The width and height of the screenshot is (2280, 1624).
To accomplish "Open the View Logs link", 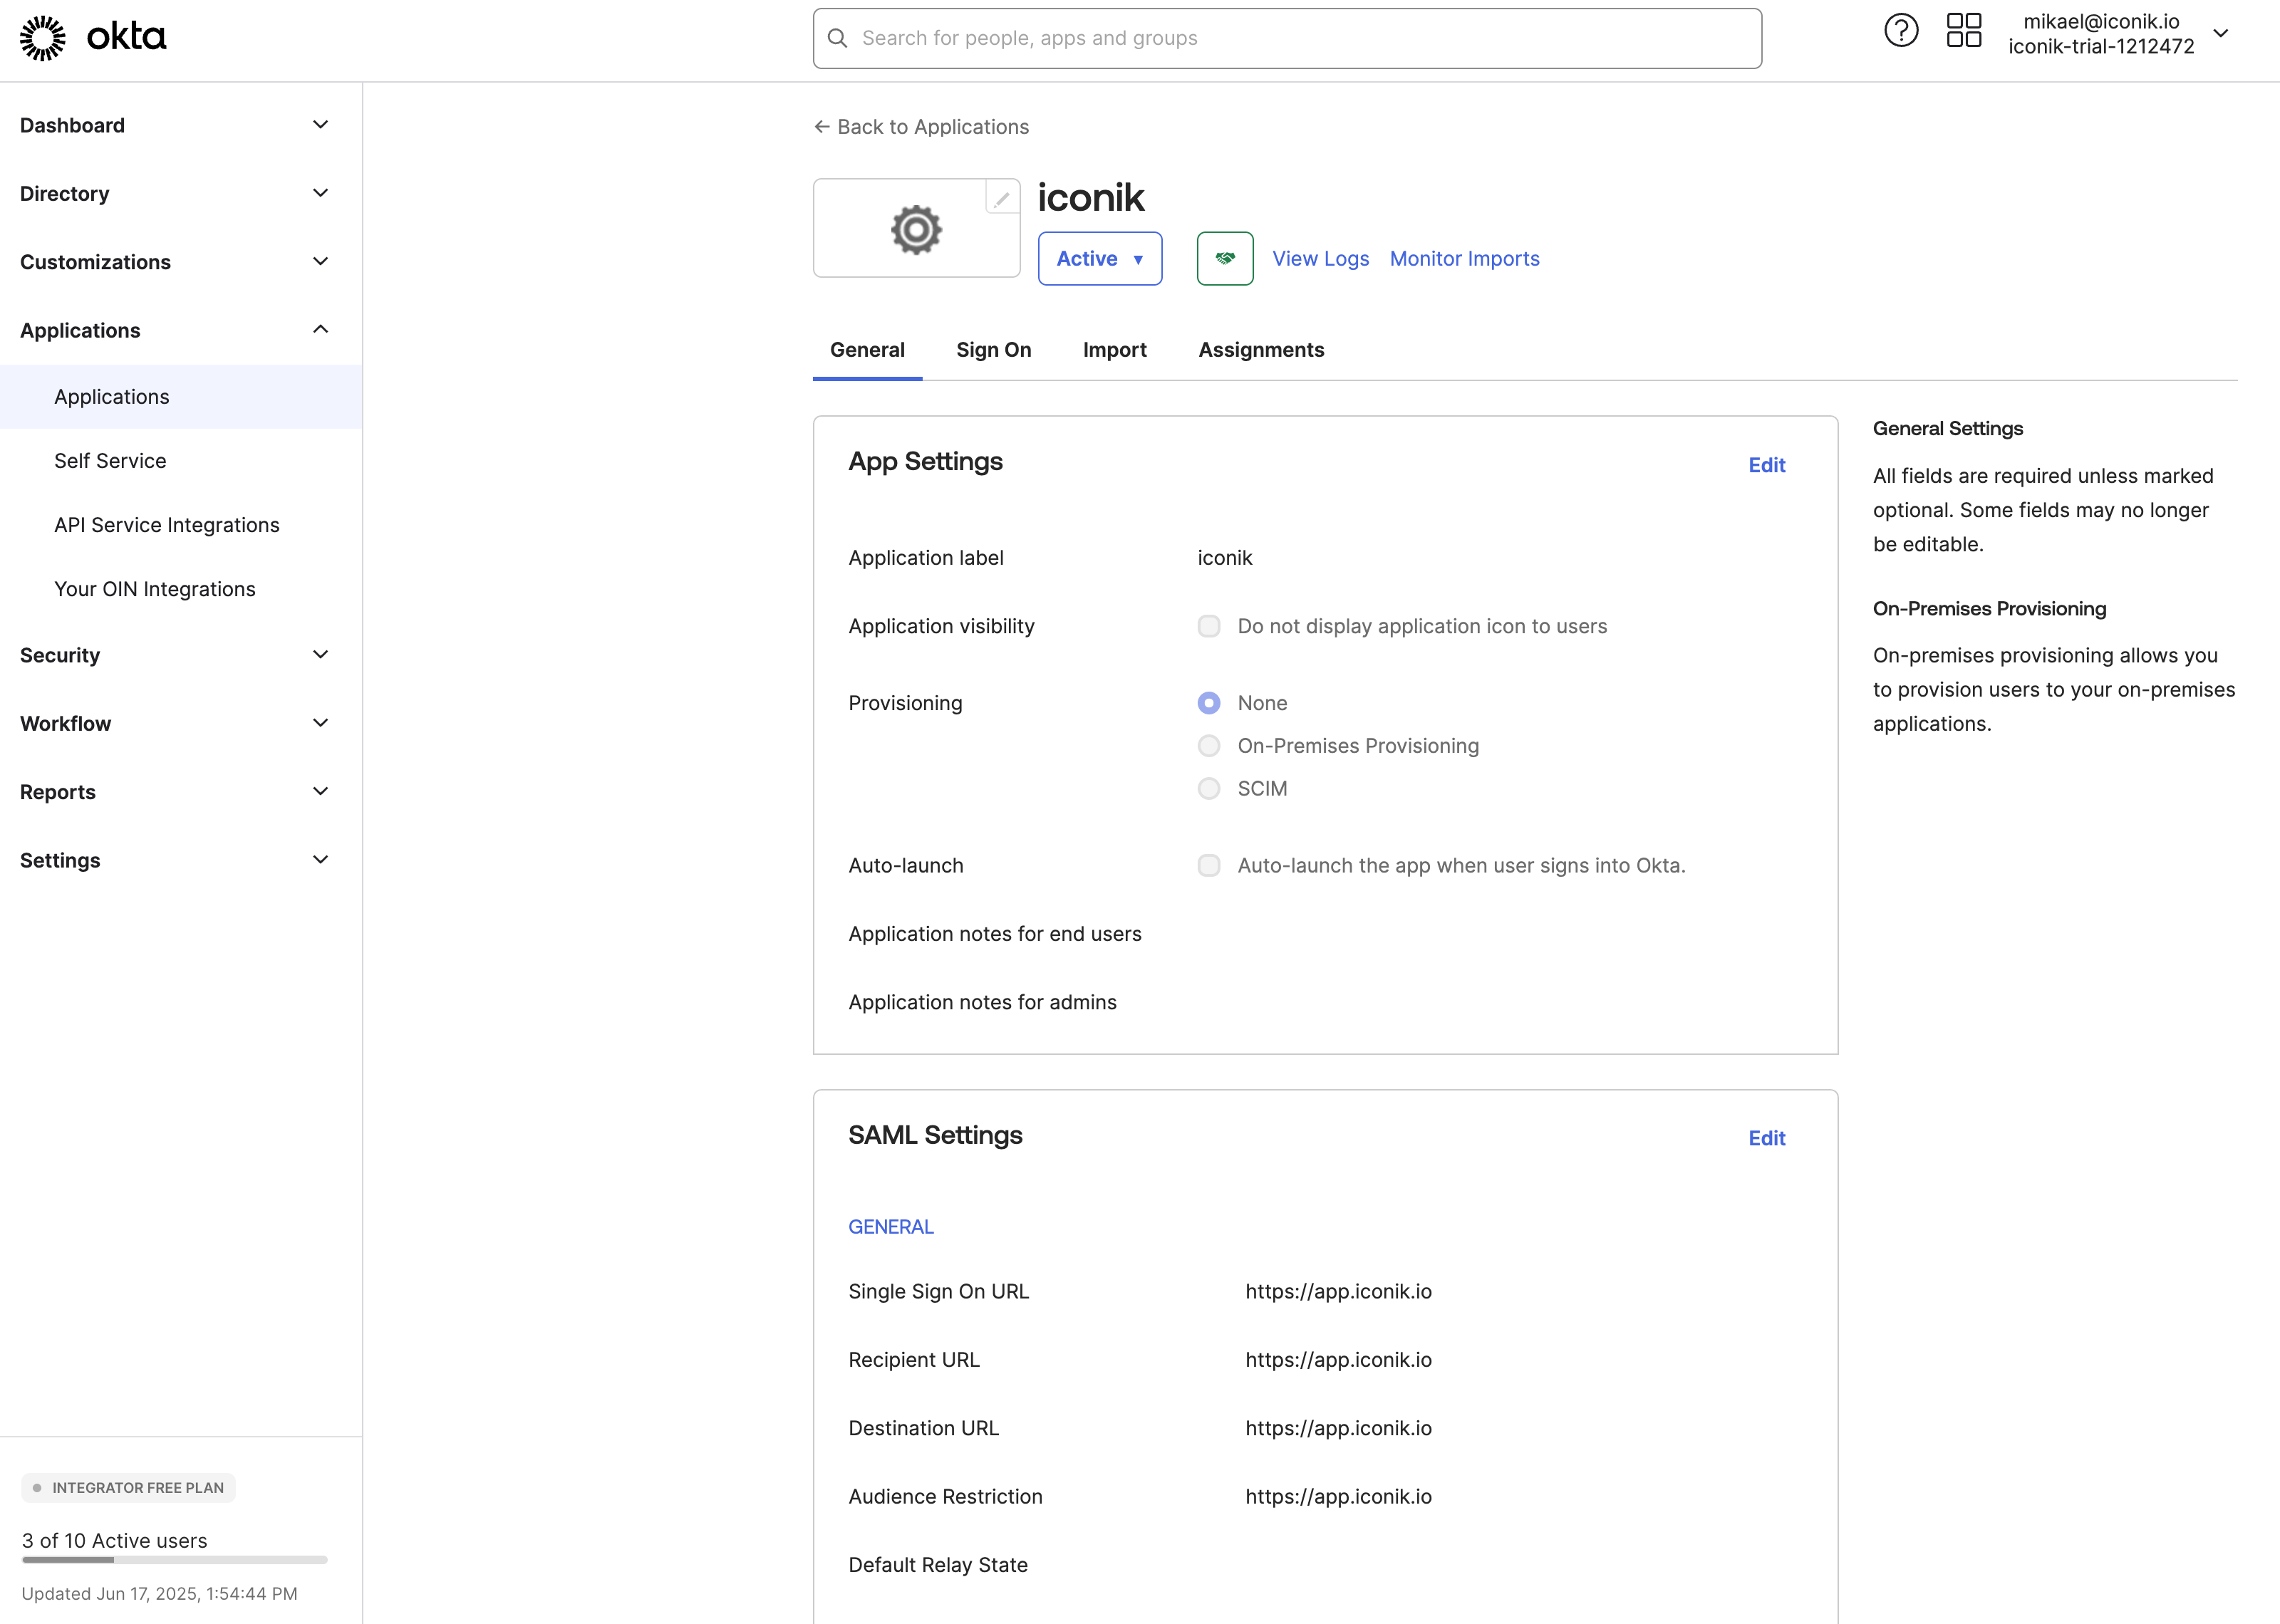I will point(1320,259).
